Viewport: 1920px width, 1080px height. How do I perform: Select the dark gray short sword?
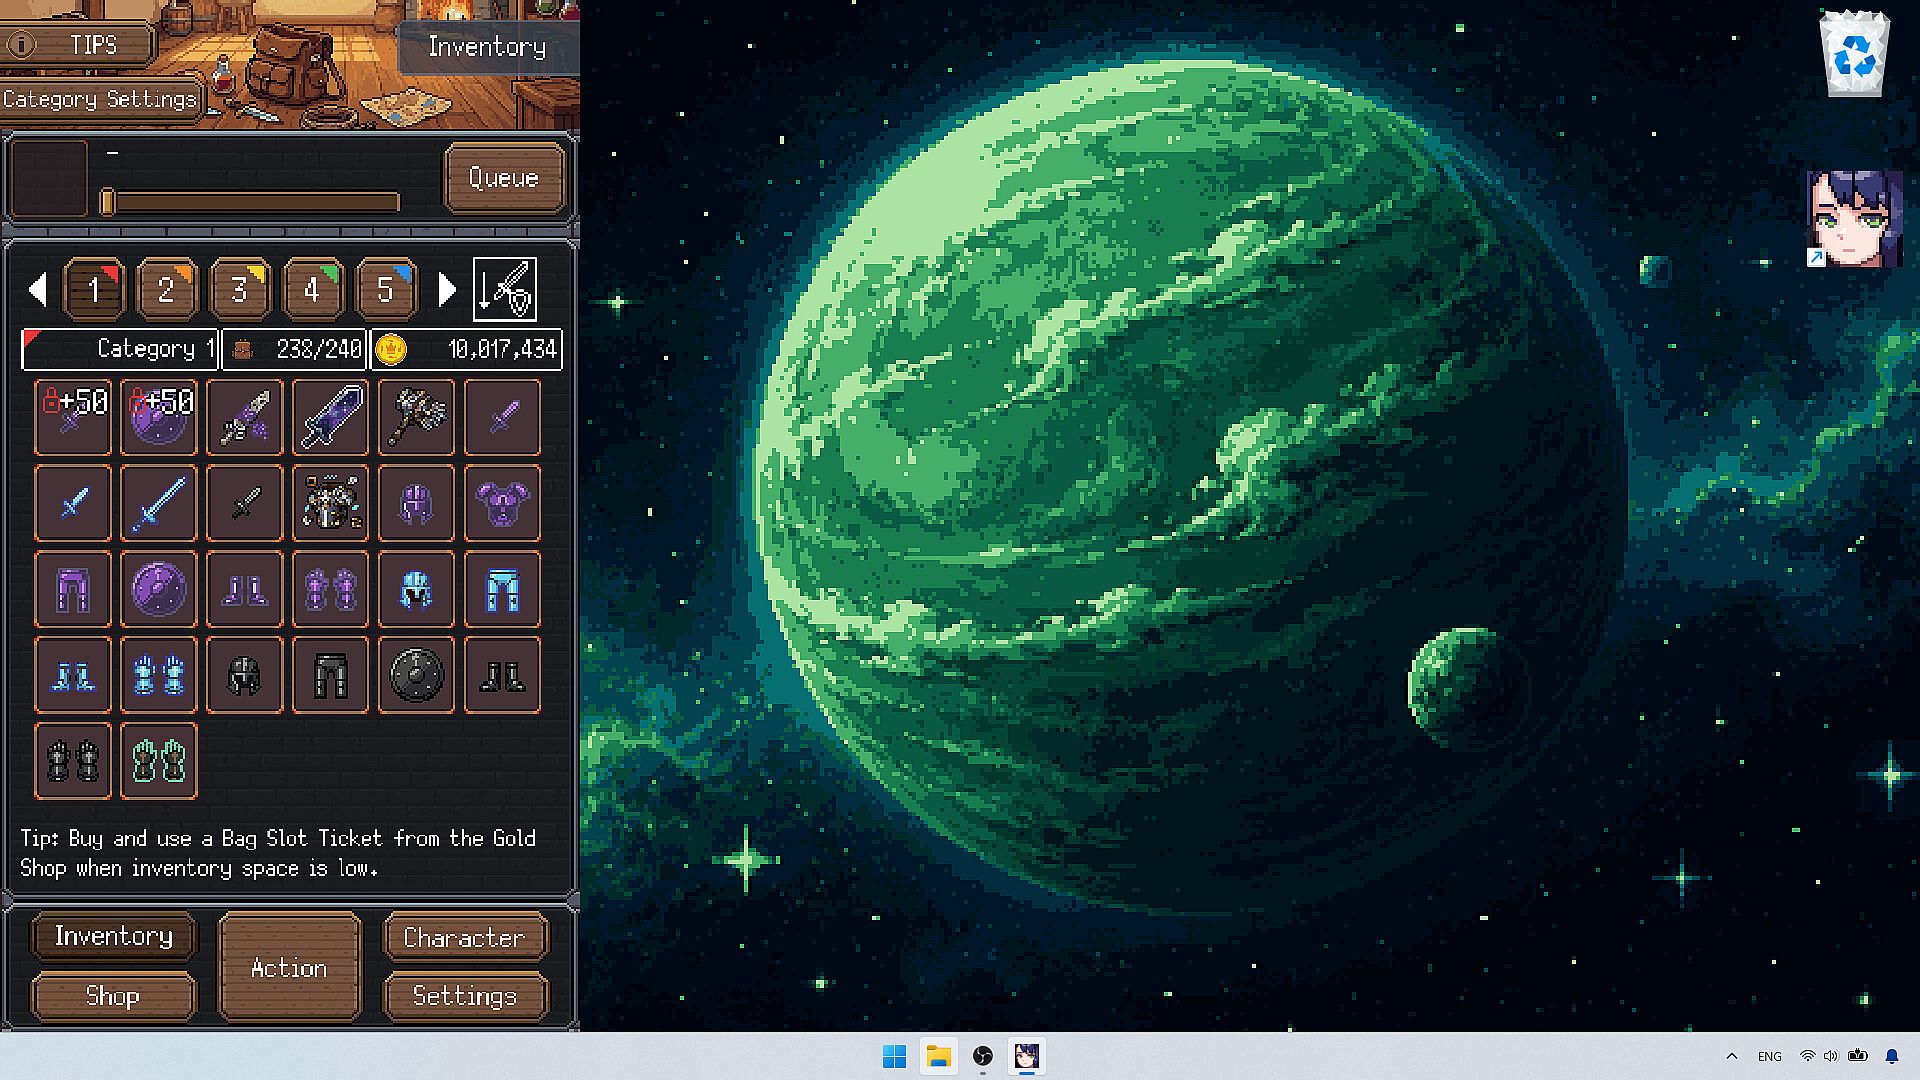[x=245, y=503]
